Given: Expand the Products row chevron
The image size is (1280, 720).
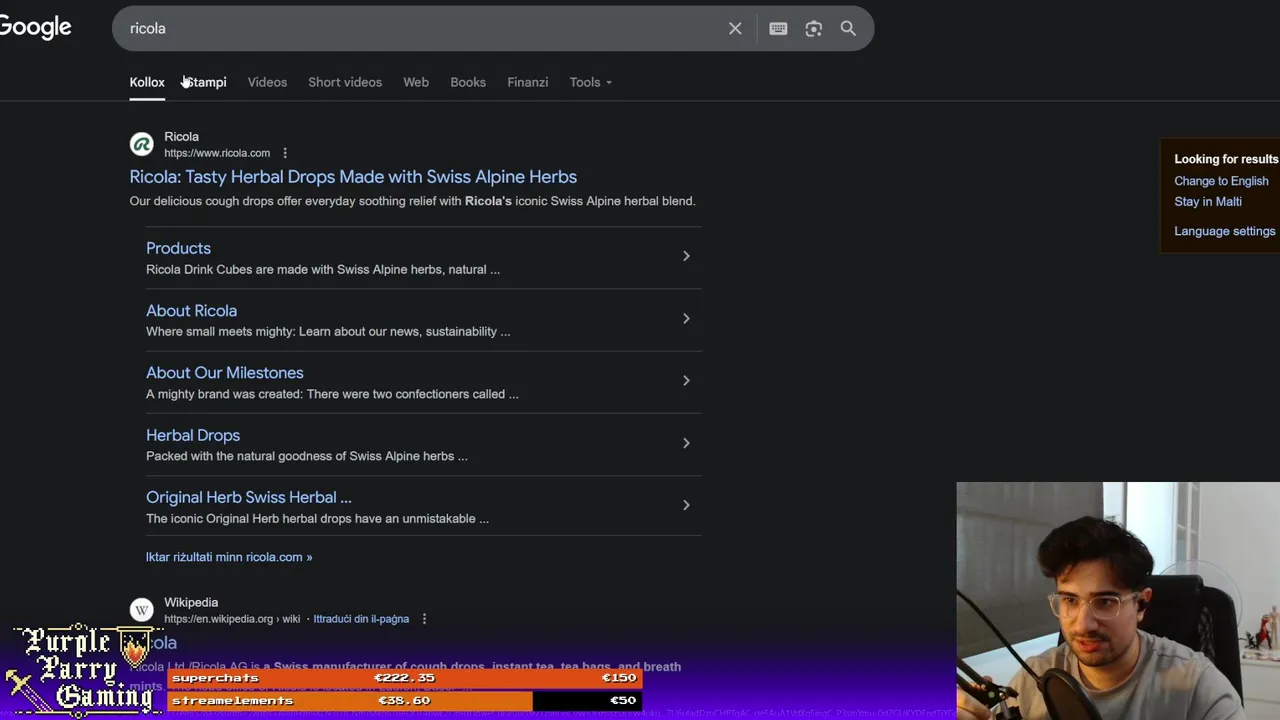Looking at the screenshot, I should [x=686, y=256].
